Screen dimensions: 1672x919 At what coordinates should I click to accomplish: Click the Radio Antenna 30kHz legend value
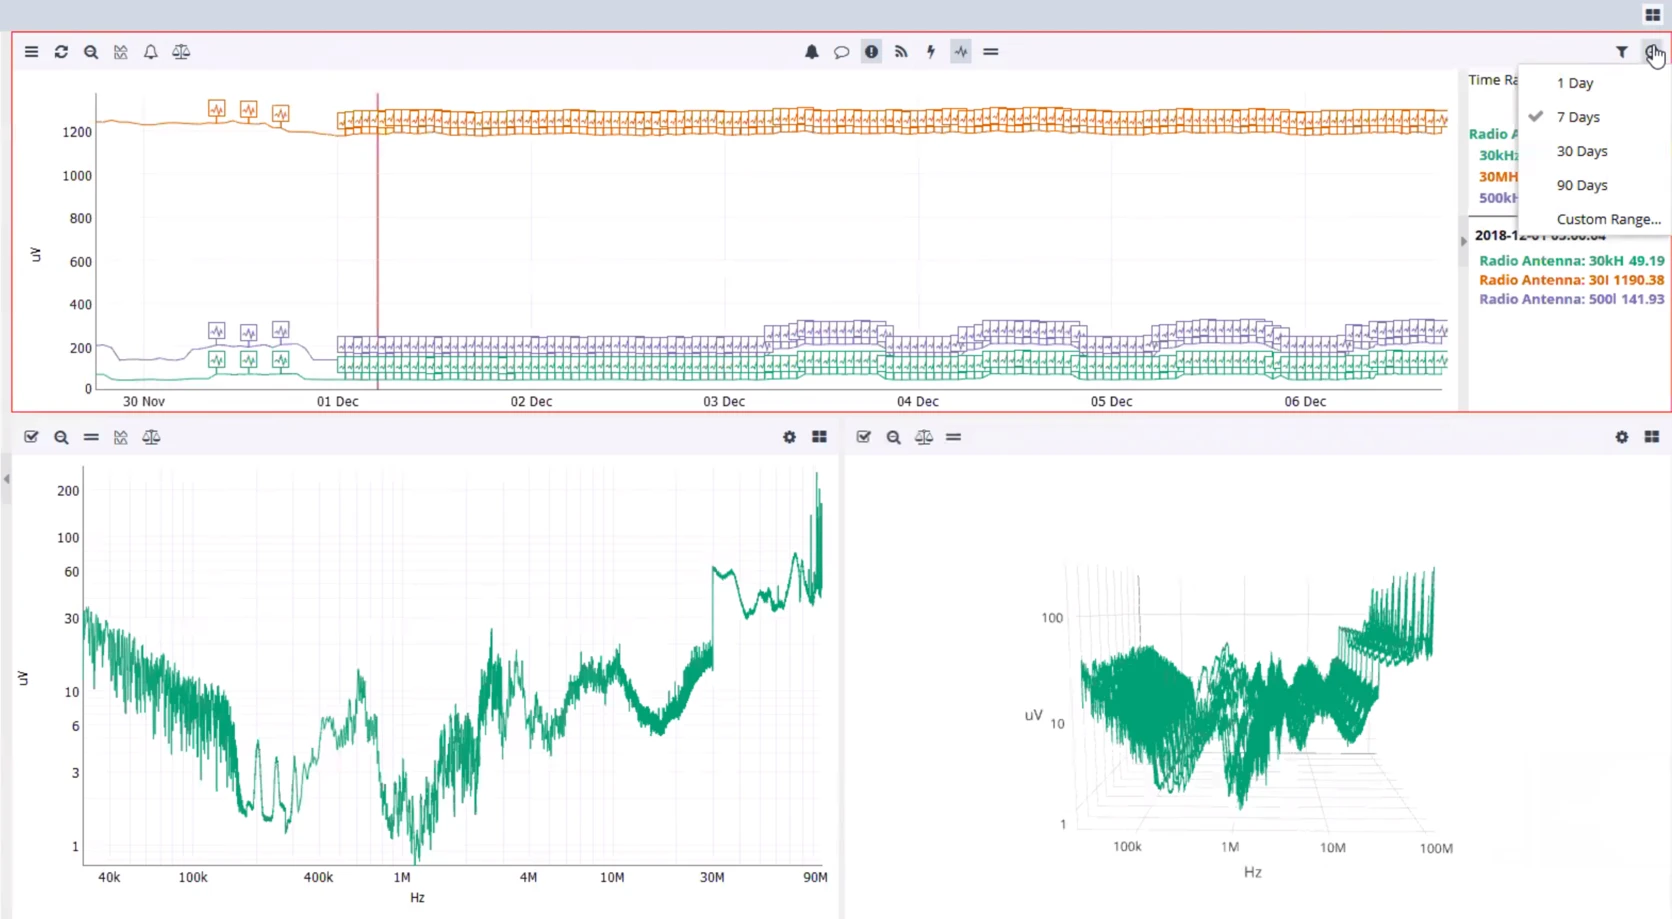[1571, 261]
